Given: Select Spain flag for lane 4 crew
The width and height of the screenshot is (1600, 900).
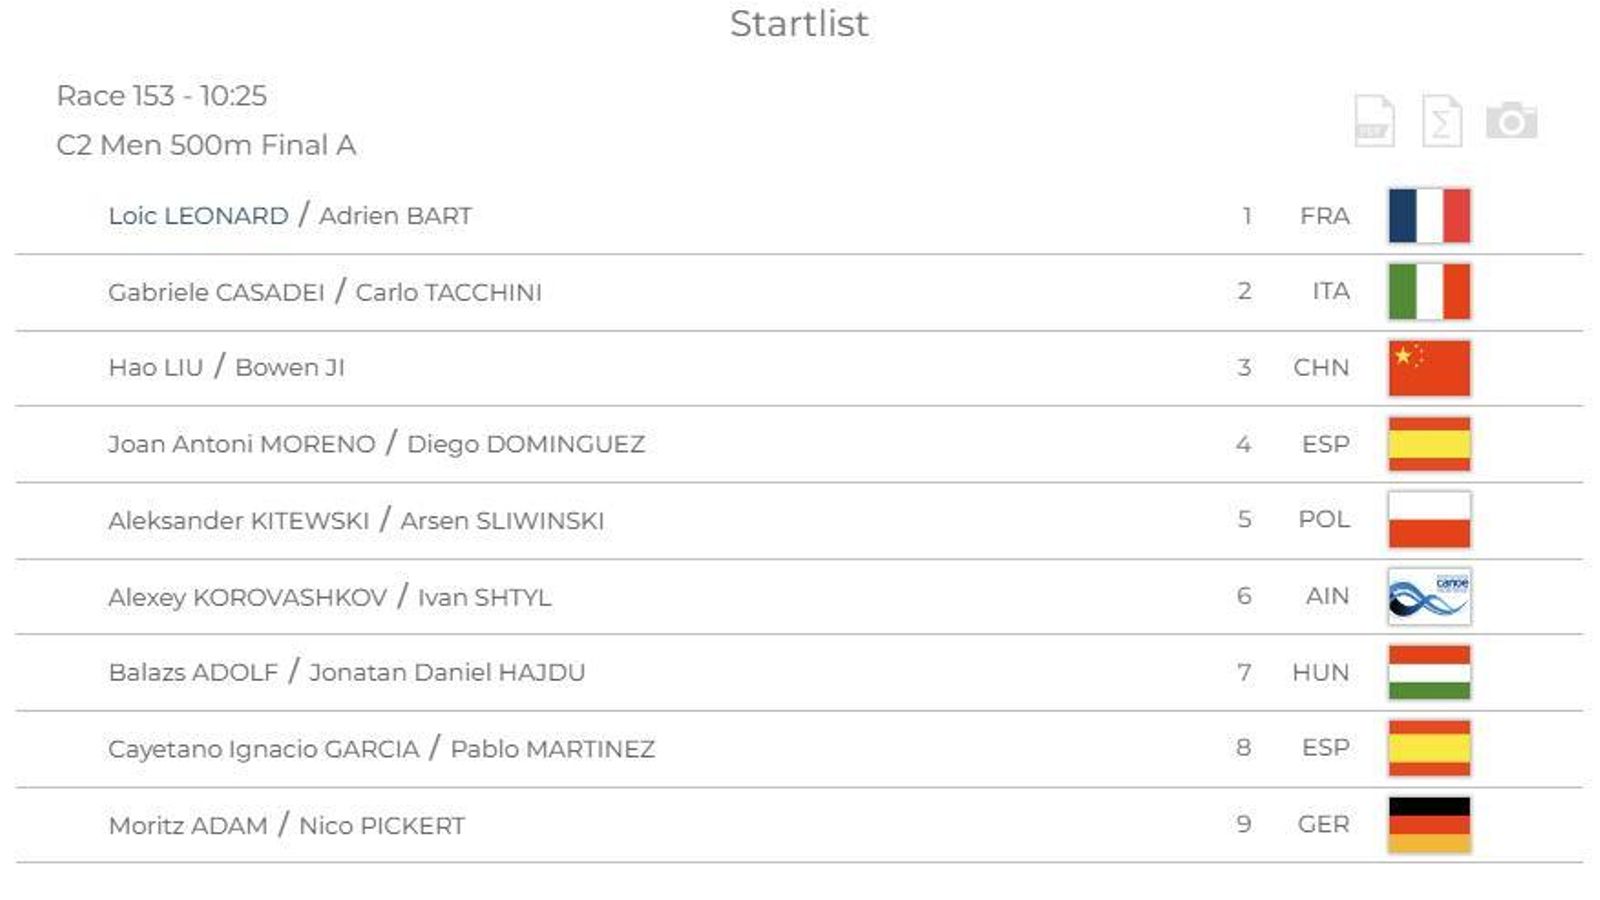Looking at the screenshot, I should 1429,444.
